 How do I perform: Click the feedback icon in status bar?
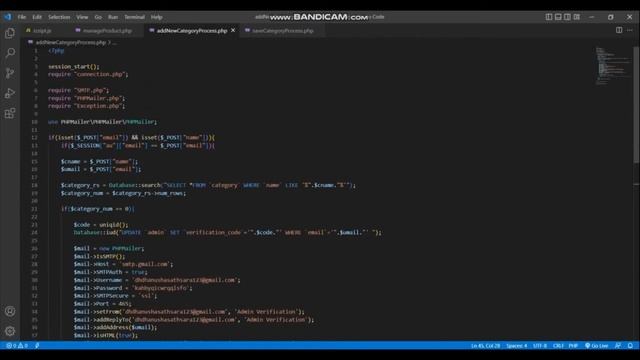[618, 346]
